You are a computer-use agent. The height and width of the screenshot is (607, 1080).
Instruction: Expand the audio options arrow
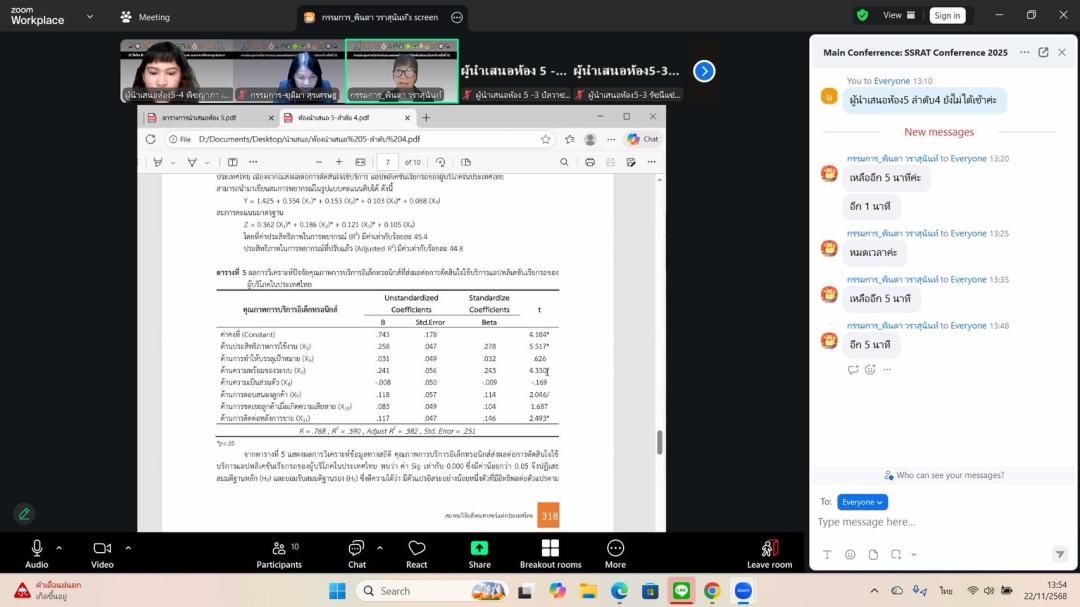[59, 548]
